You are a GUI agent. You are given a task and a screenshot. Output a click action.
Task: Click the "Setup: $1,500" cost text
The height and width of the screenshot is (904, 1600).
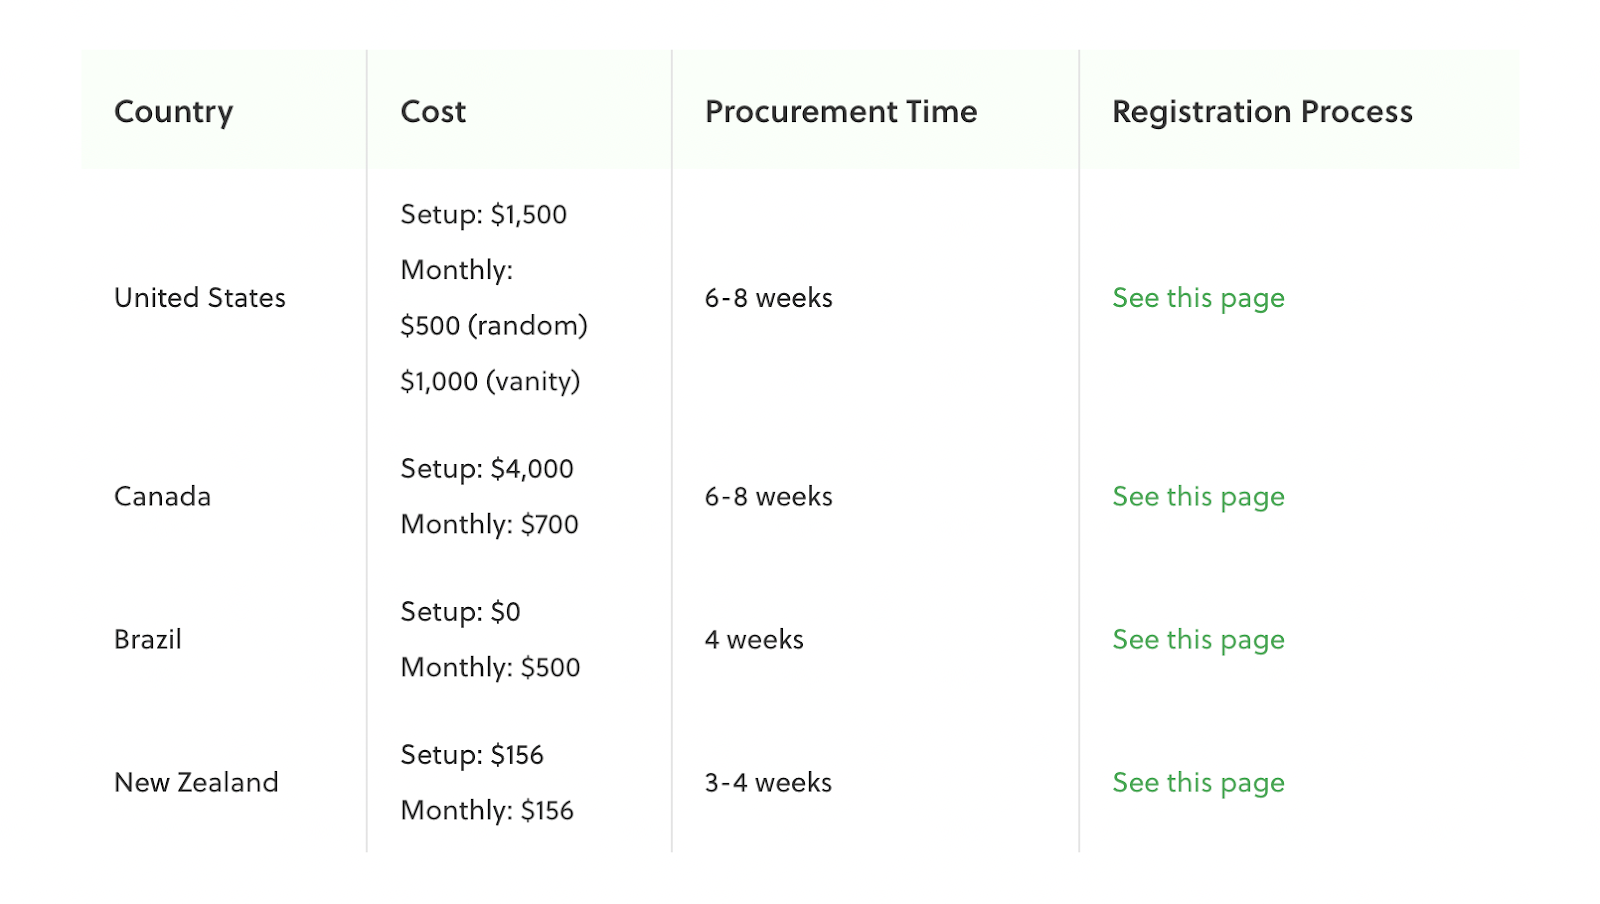[x=483, y=215]
